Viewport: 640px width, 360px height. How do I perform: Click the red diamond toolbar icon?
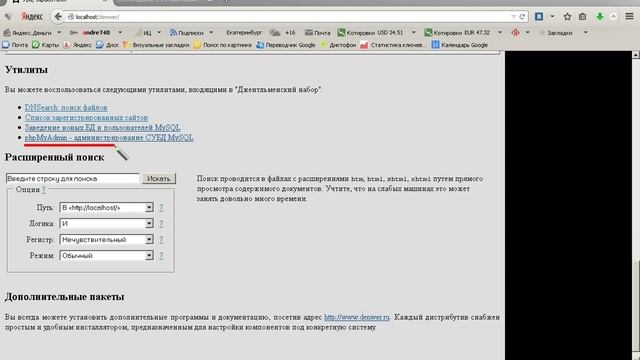click(516, 33)
